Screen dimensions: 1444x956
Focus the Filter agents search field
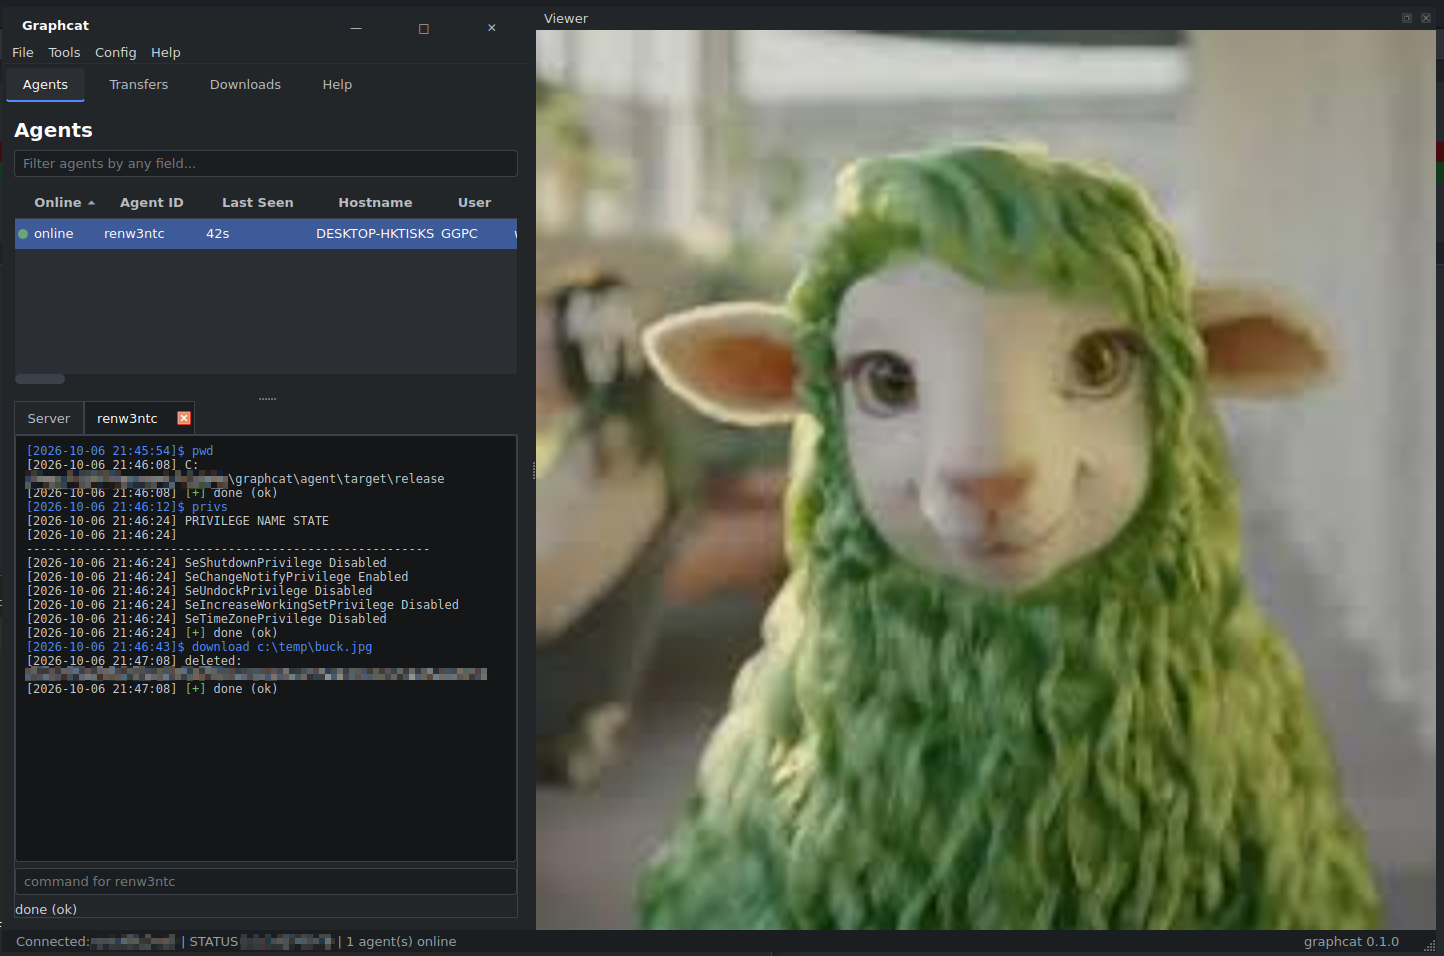(x=266, y=164)
